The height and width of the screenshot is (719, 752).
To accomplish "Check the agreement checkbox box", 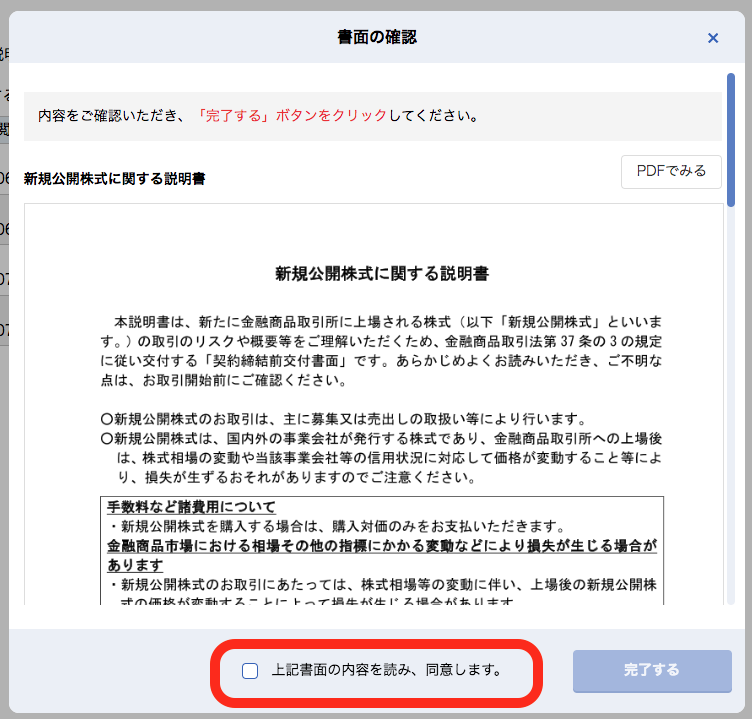I will (x=250, y=670).
